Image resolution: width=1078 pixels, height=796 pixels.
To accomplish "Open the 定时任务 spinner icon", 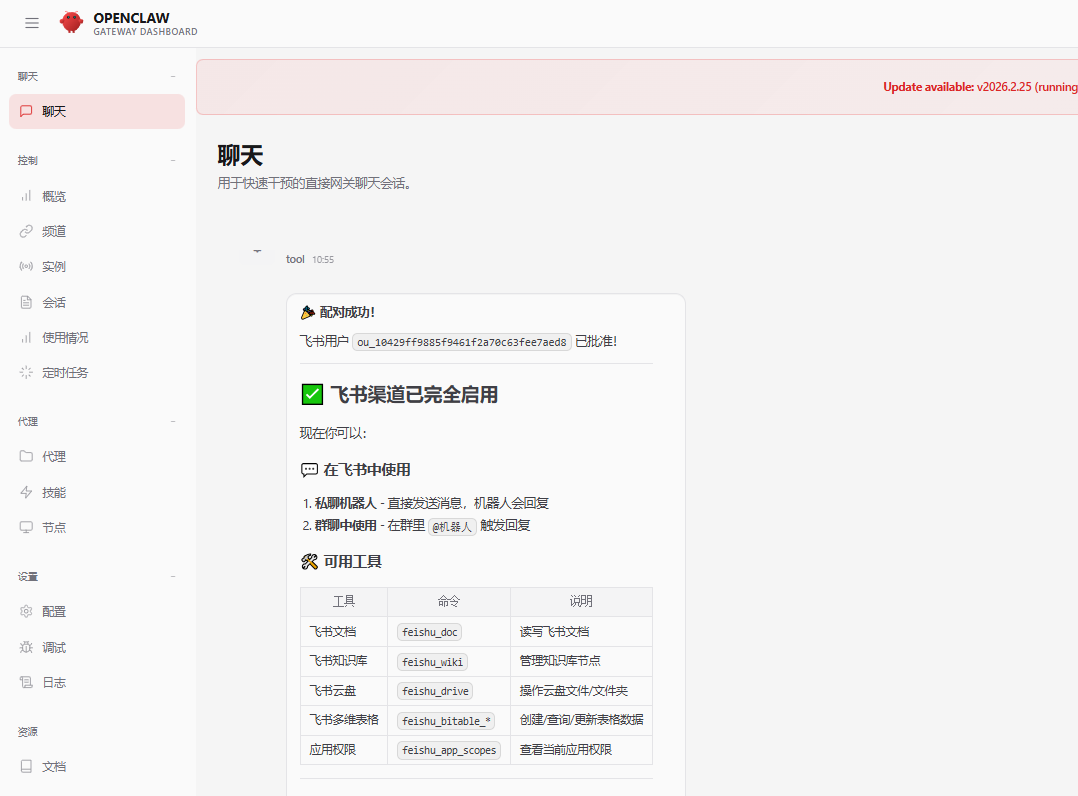I will [x=26, y=373].
